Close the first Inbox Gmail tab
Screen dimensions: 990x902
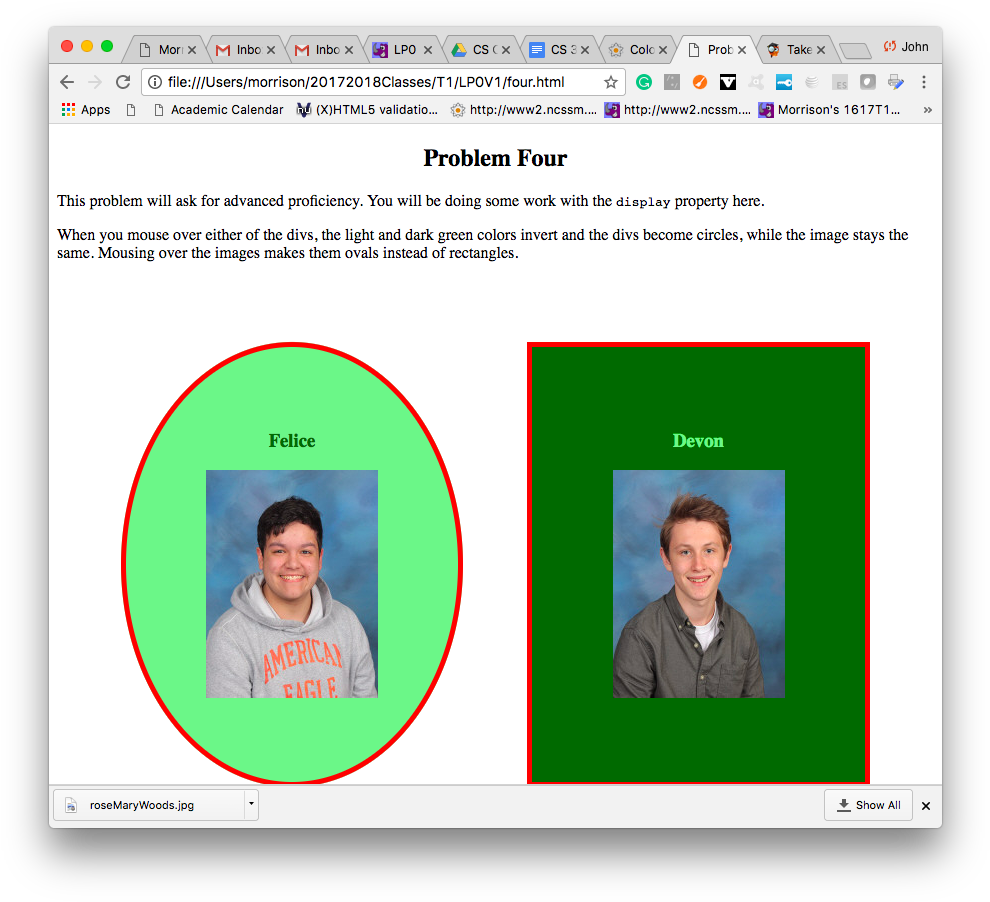point(271,49)
